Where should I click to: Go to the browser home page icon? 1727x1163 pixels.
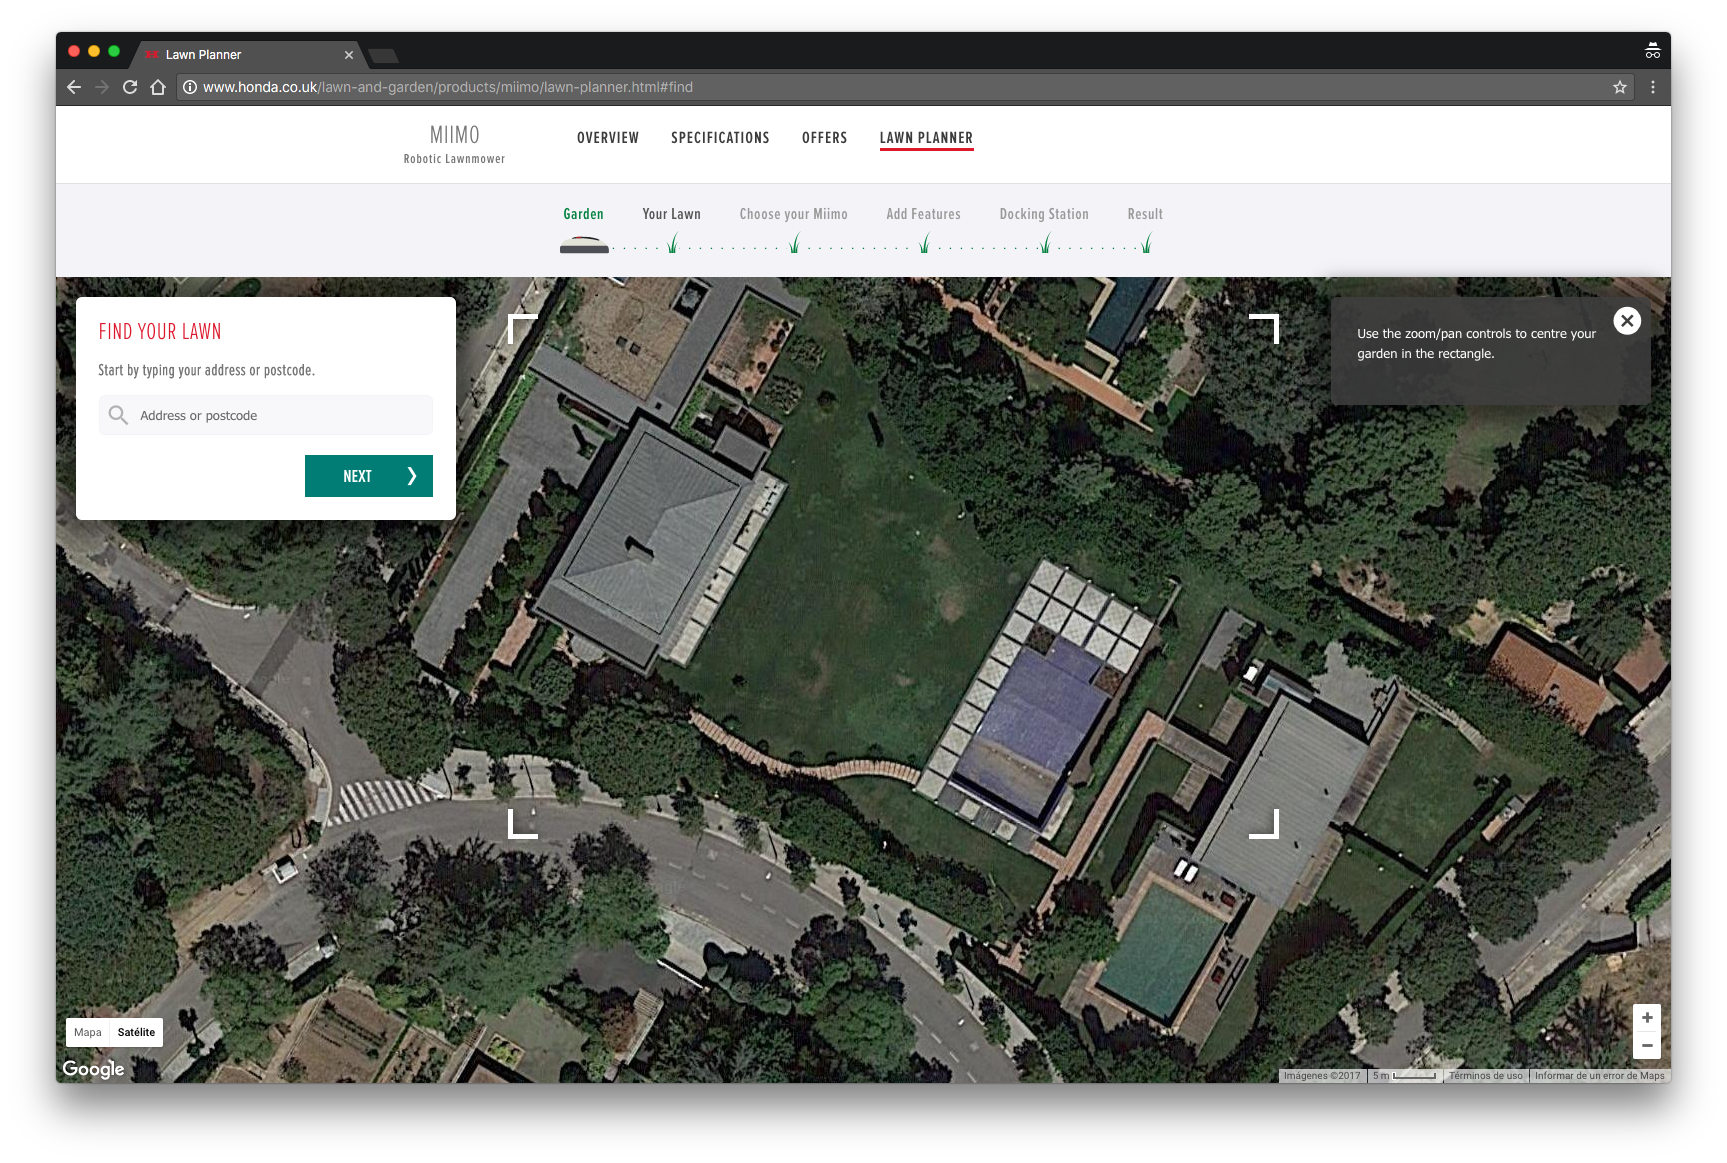coord(158,87)
